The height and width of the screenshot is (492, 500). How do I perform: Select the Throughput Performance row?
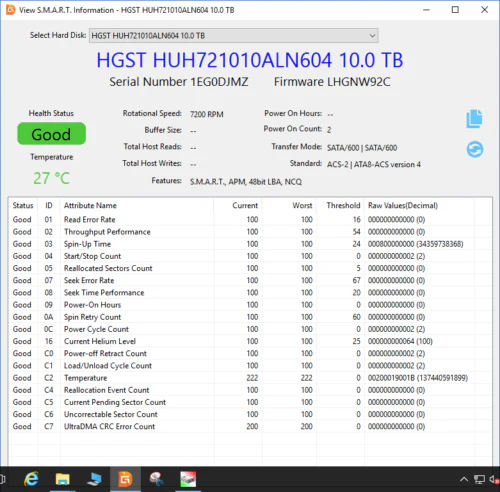tap(250, 232)
